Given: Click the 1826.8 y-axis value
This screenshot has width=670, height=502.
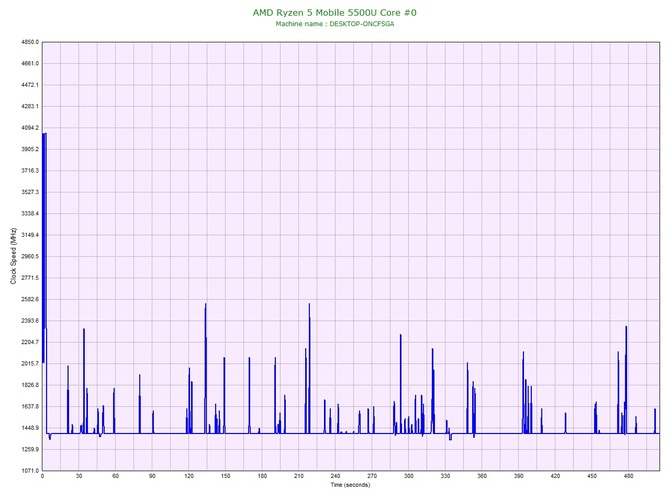Looking at the screenshot, I should 29,385.
